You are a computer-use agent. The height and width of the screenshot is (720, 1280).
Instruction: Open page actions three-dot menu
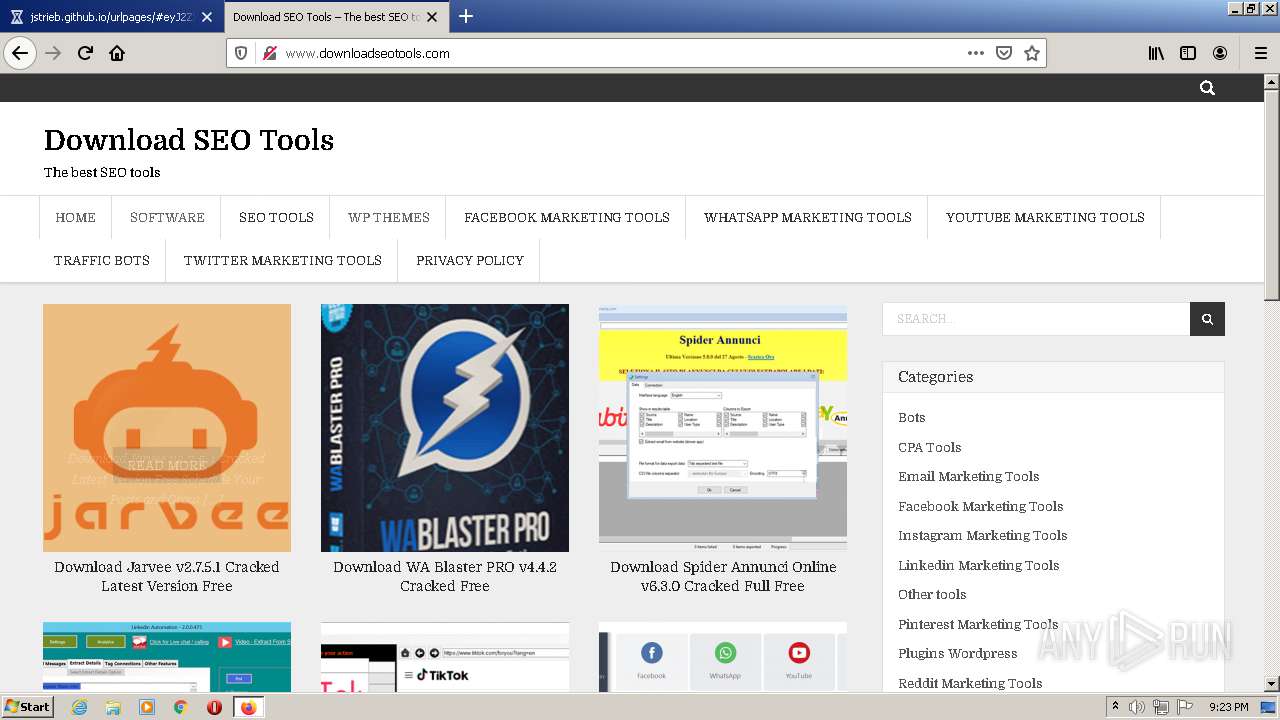(x=976, y=53)
